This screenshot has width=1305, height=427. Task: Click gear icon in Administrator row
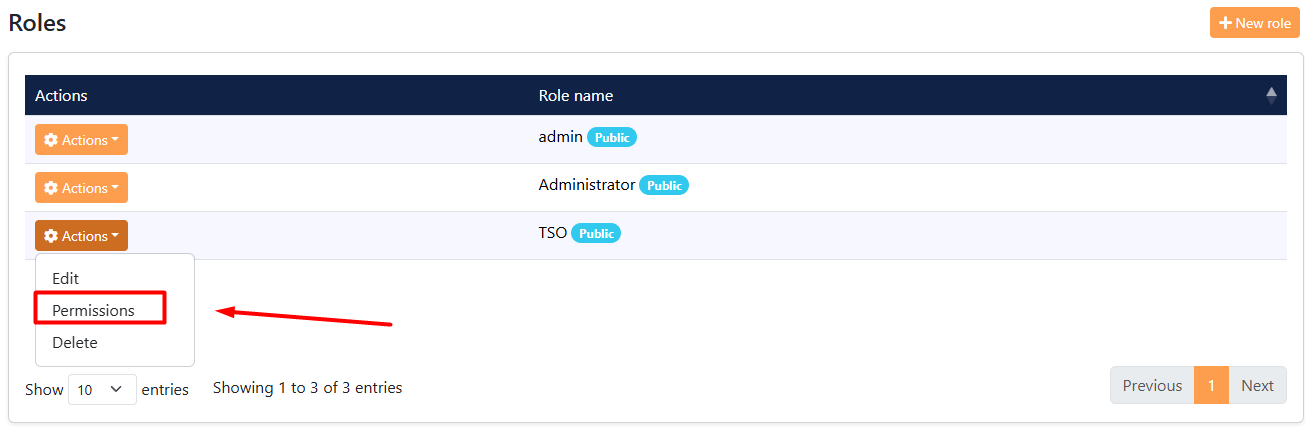51,188
